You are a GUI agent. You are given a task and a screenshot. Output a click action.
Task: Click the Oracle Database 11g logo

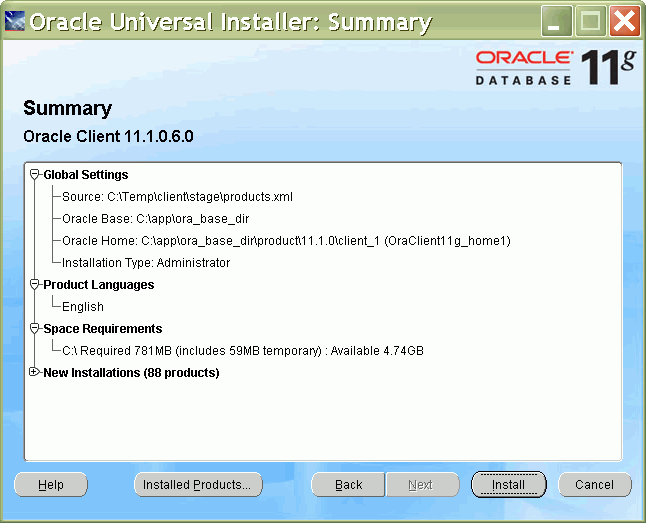(555, 67)
